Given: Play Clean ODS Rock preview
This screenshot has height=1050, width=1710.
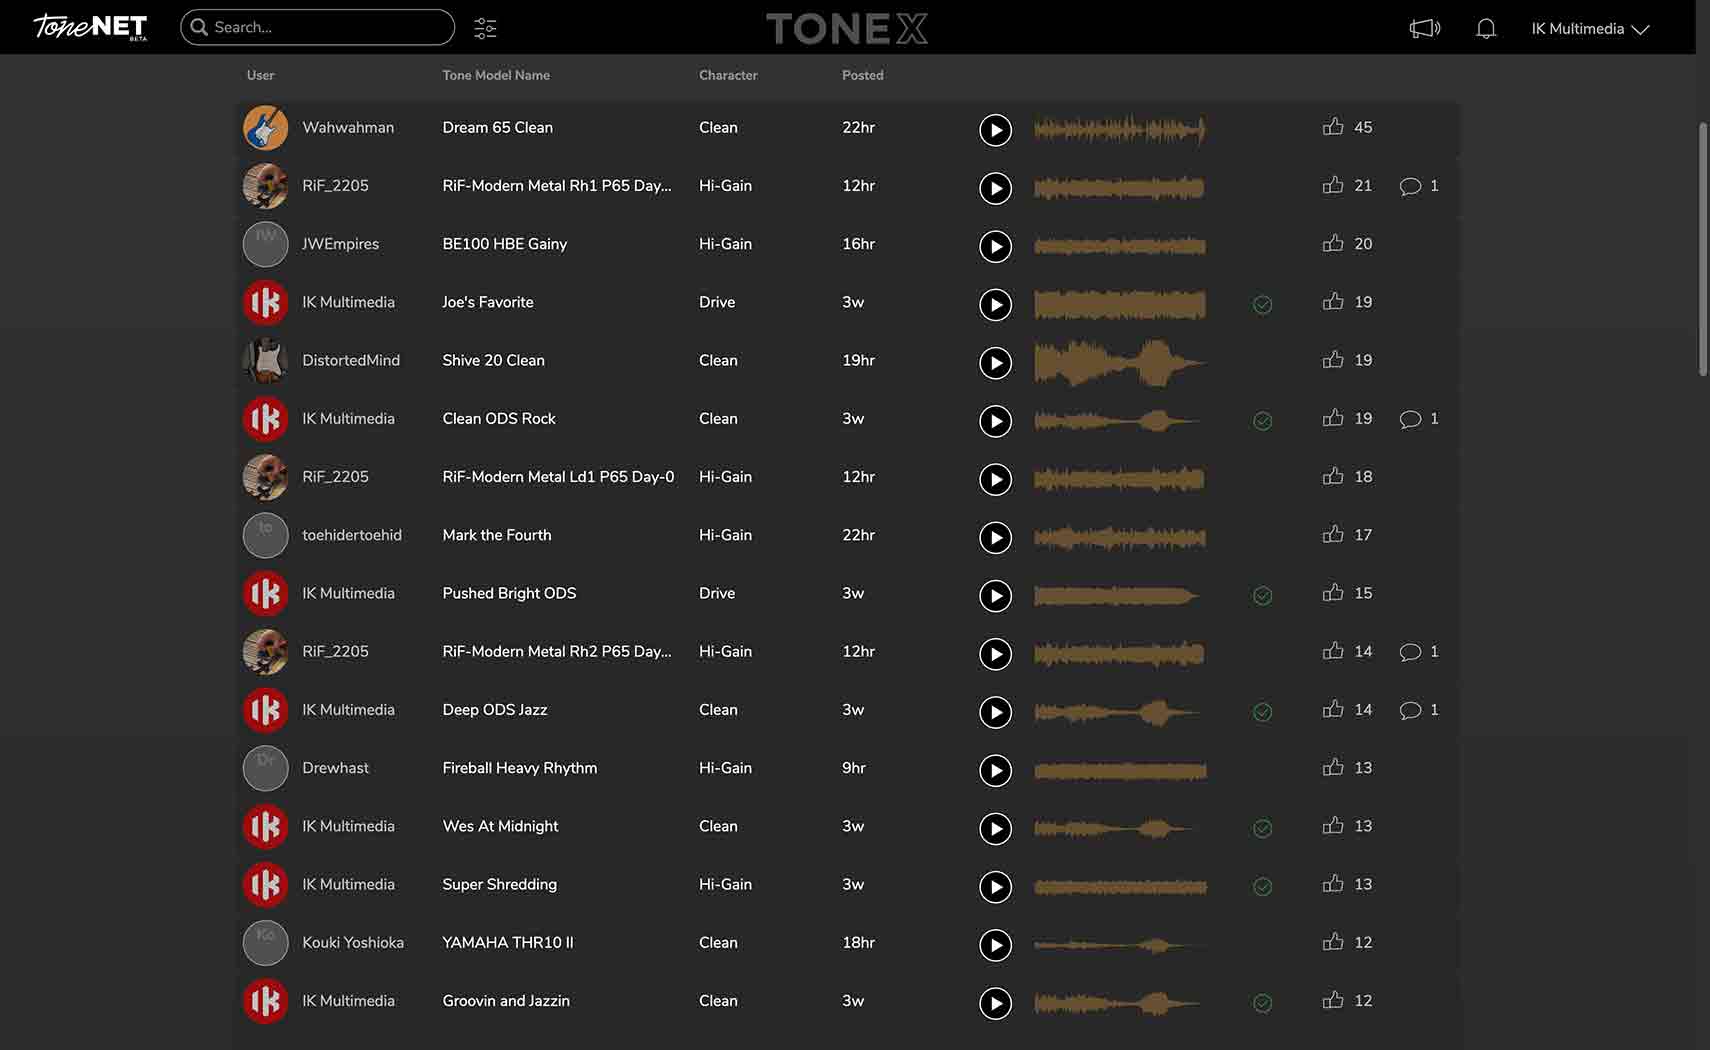Looking at the screenshot, I should click(995, 421).
